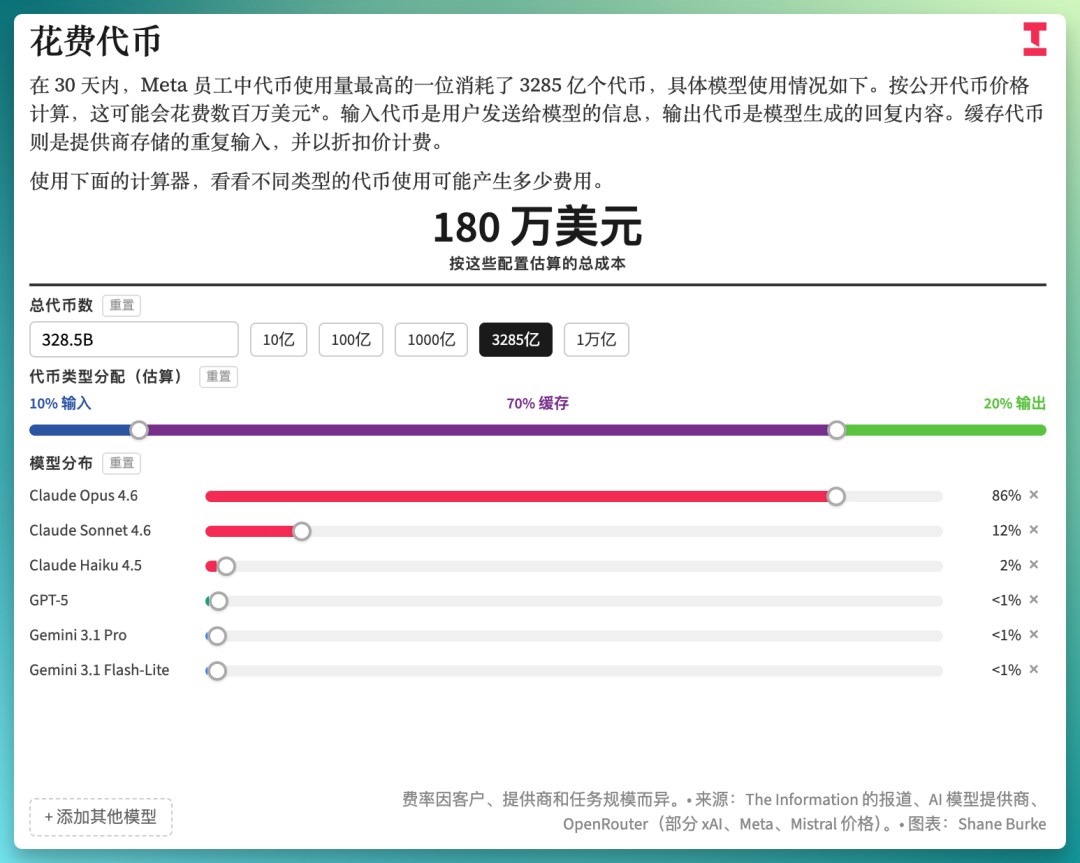Pick the 1万亿 token preset
Image resolution: width=1080 pixels, height=863 pixels.
tap(596, 340)
